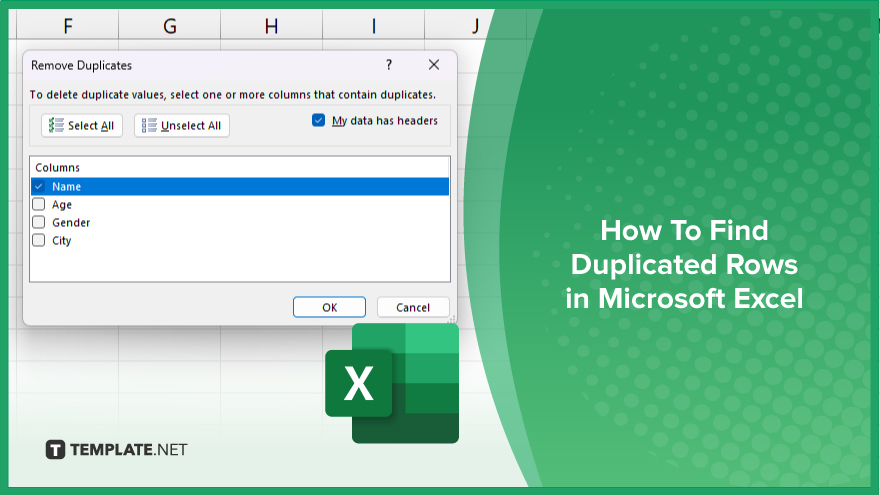Select column I header
880x495 pixels.
[x=374, y=26]
